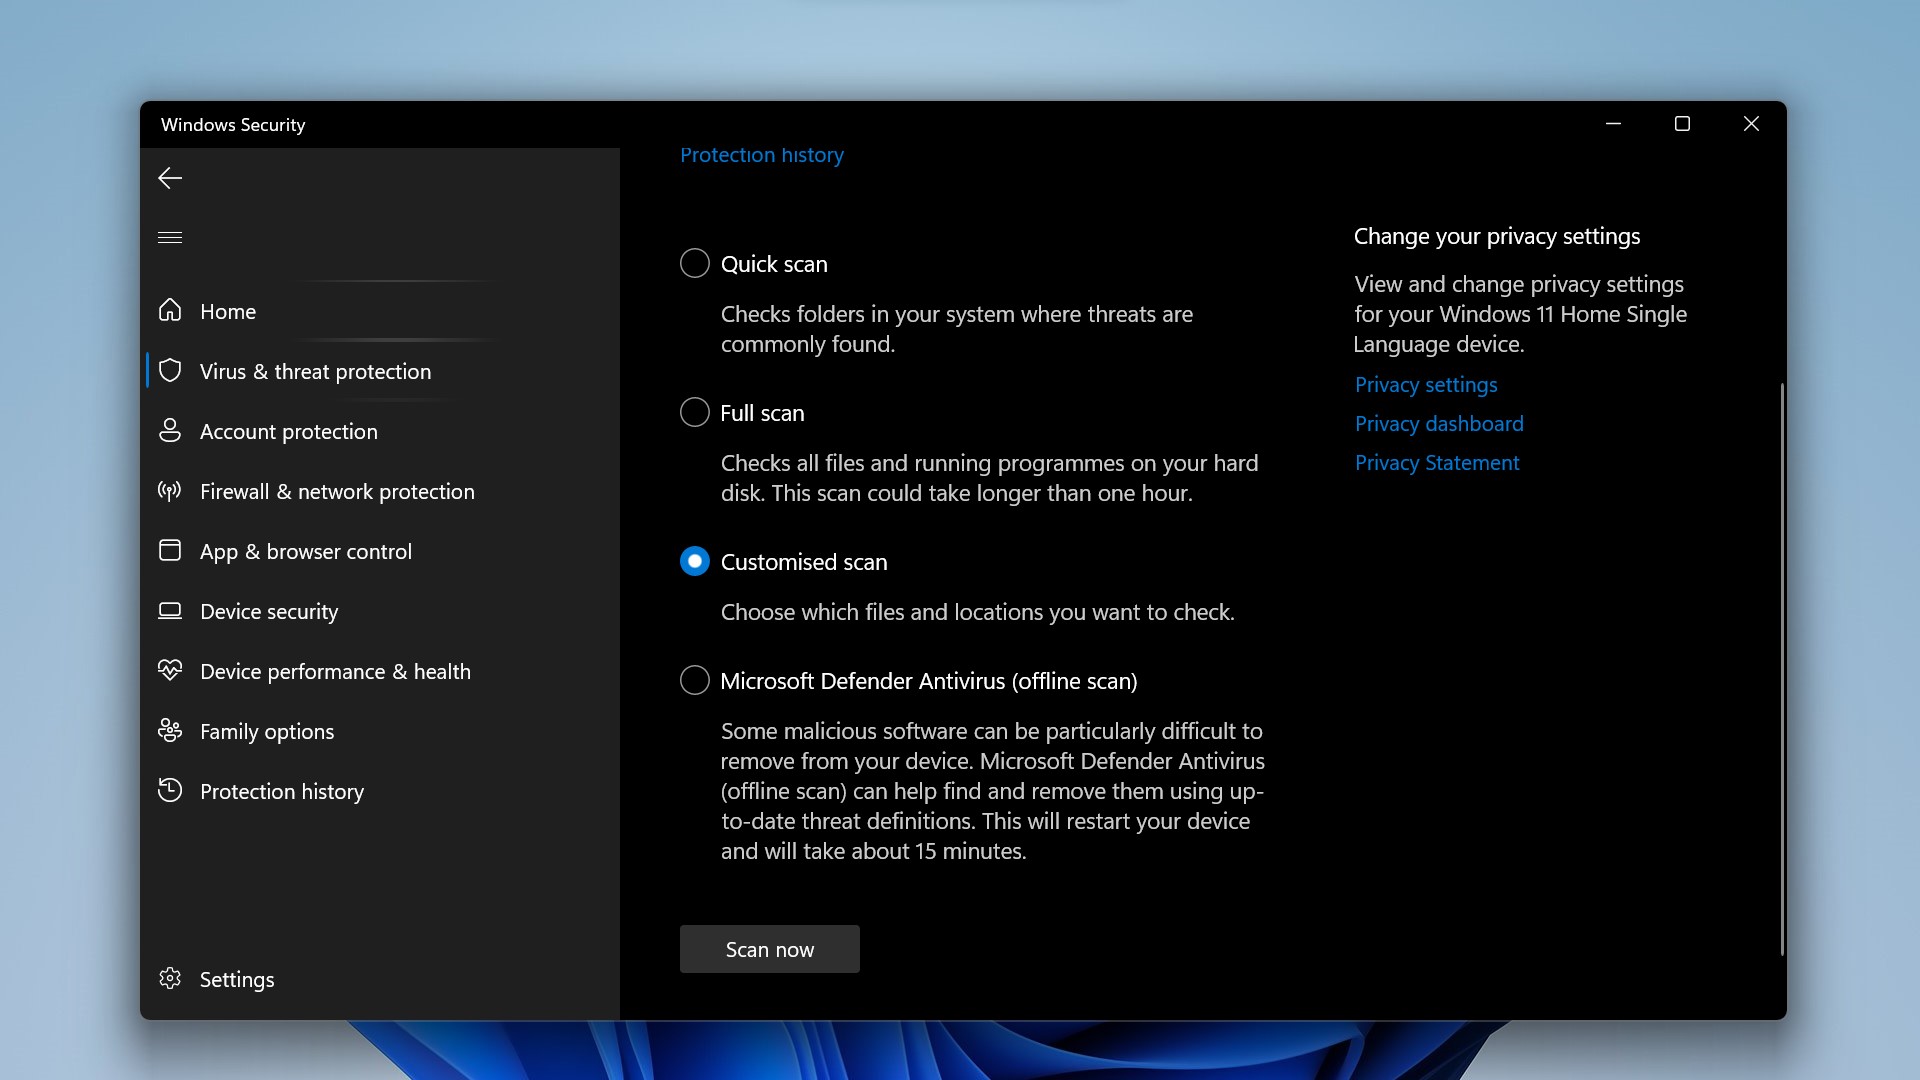Click the Device security icon
1920x1080 pixels.
click(169, 611)
